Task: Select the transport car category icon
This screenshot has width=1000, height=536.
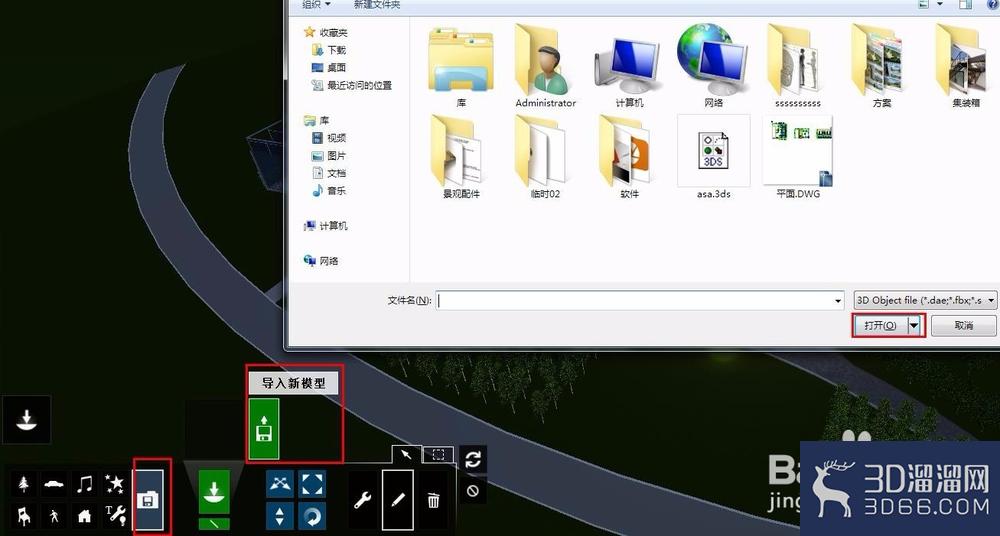Action: (54, 485)
